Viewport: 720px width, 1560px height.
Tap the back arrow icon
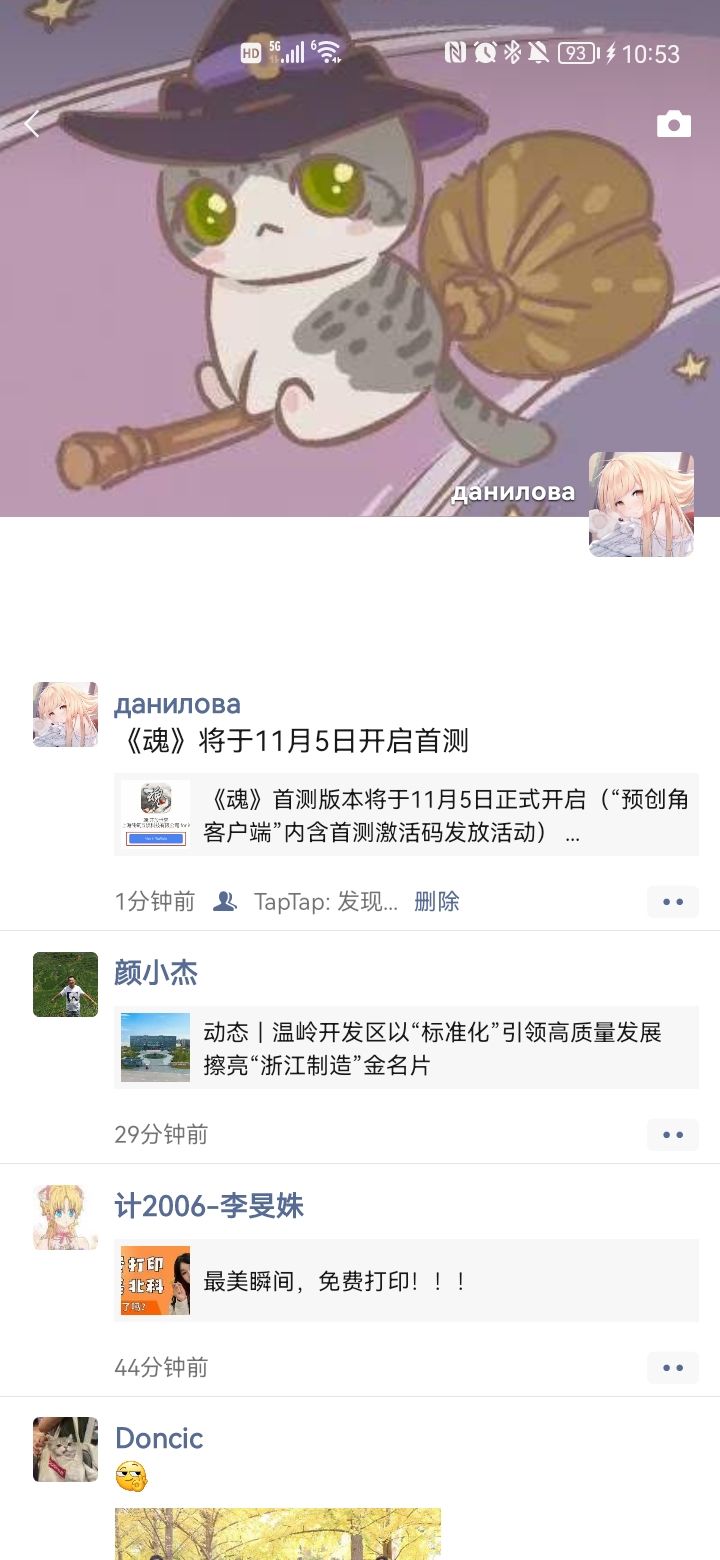coord(33,124)
